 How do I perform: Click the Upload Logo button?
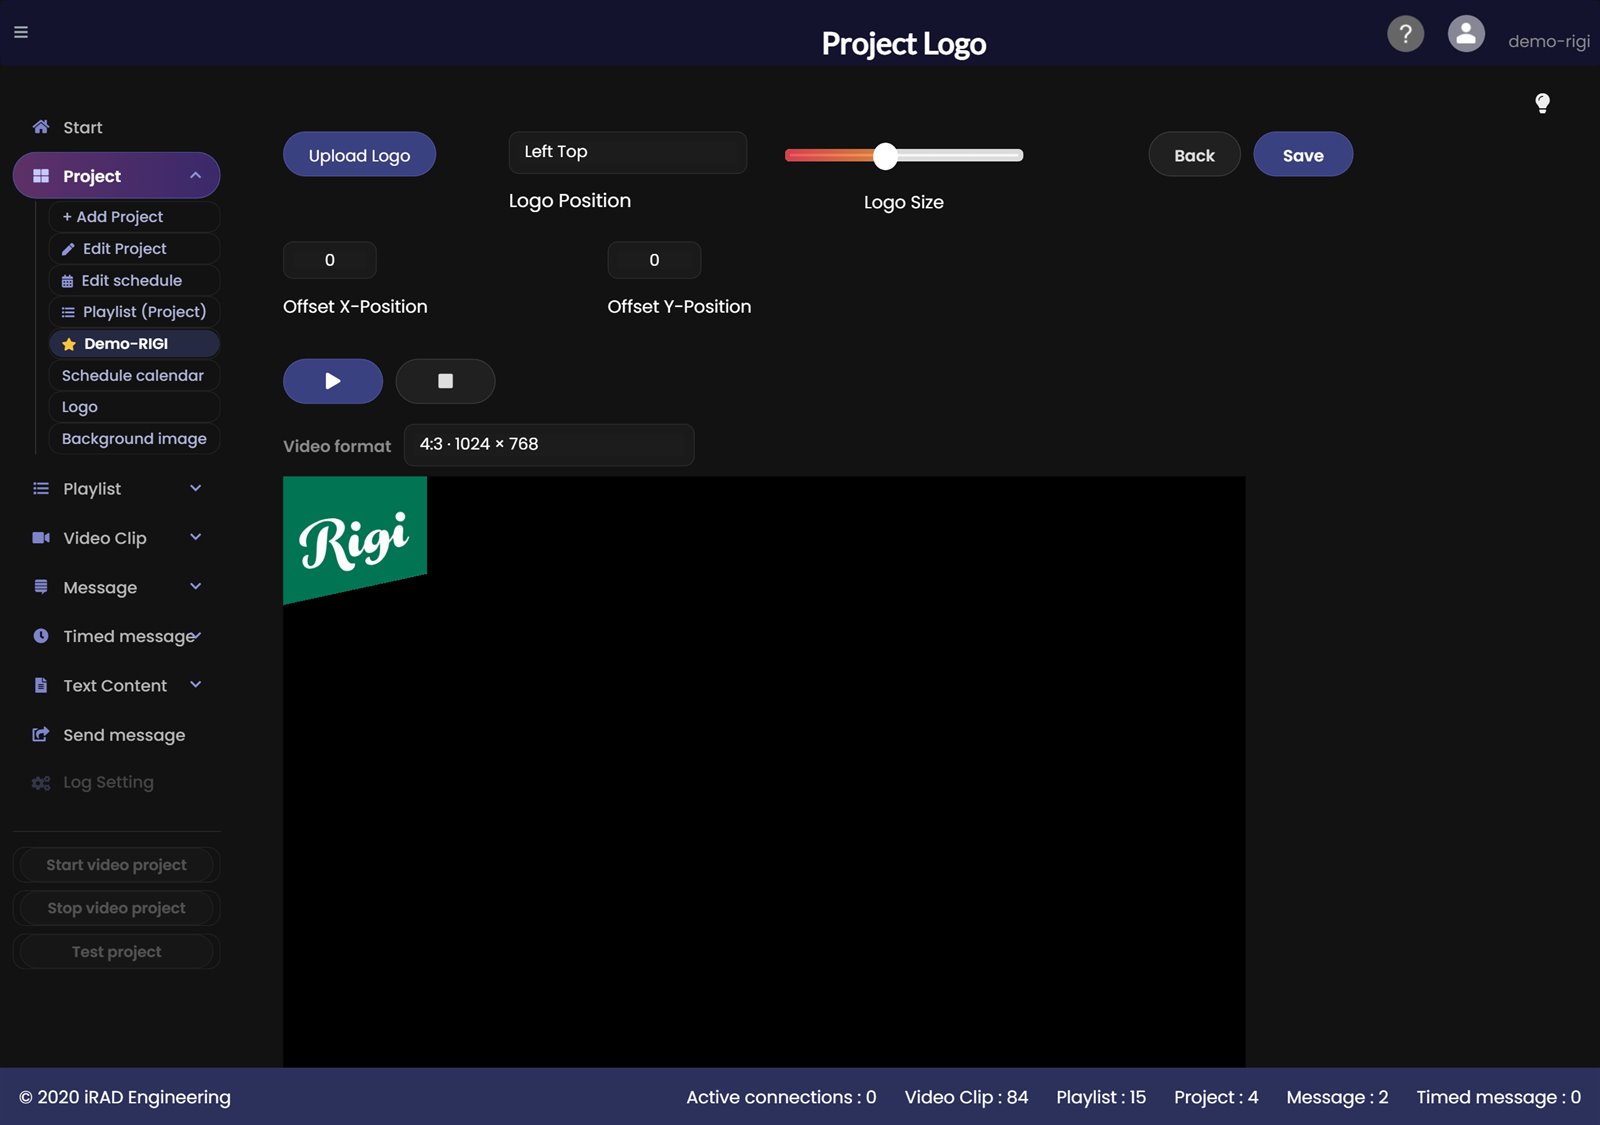click(359, 155)
